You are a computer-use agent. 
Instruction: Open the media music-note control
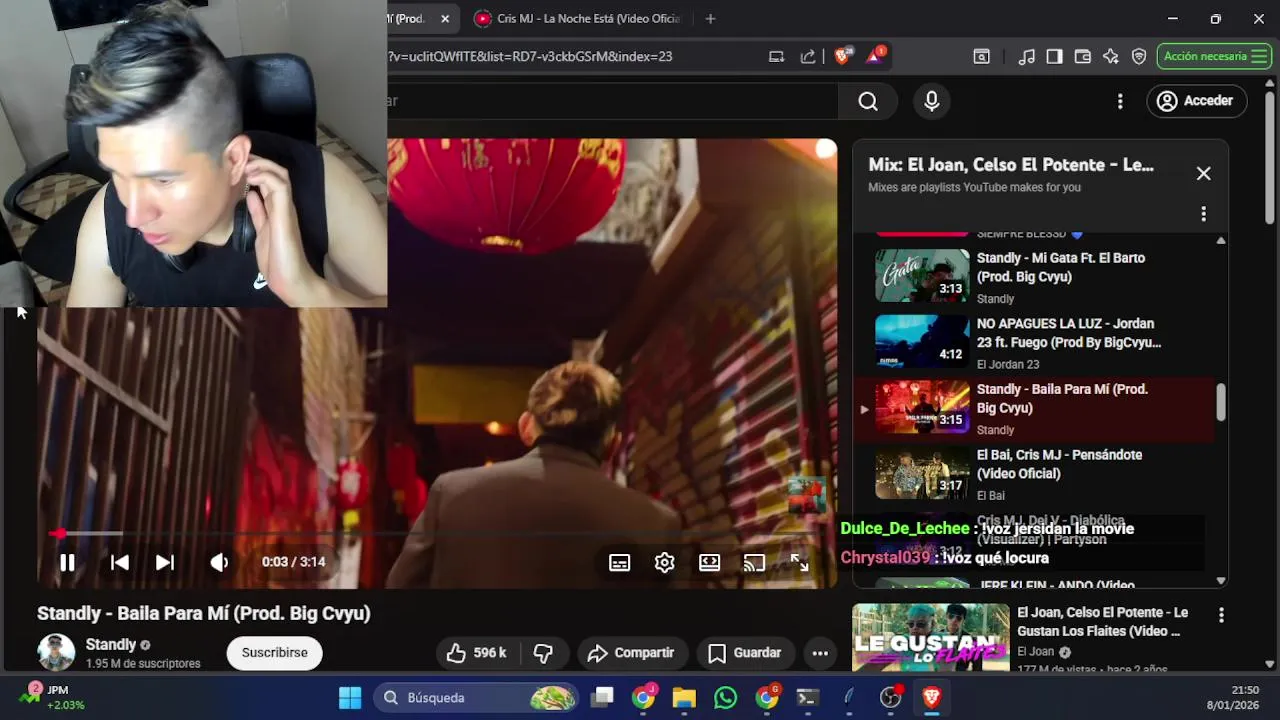(x=1026, y=57)
